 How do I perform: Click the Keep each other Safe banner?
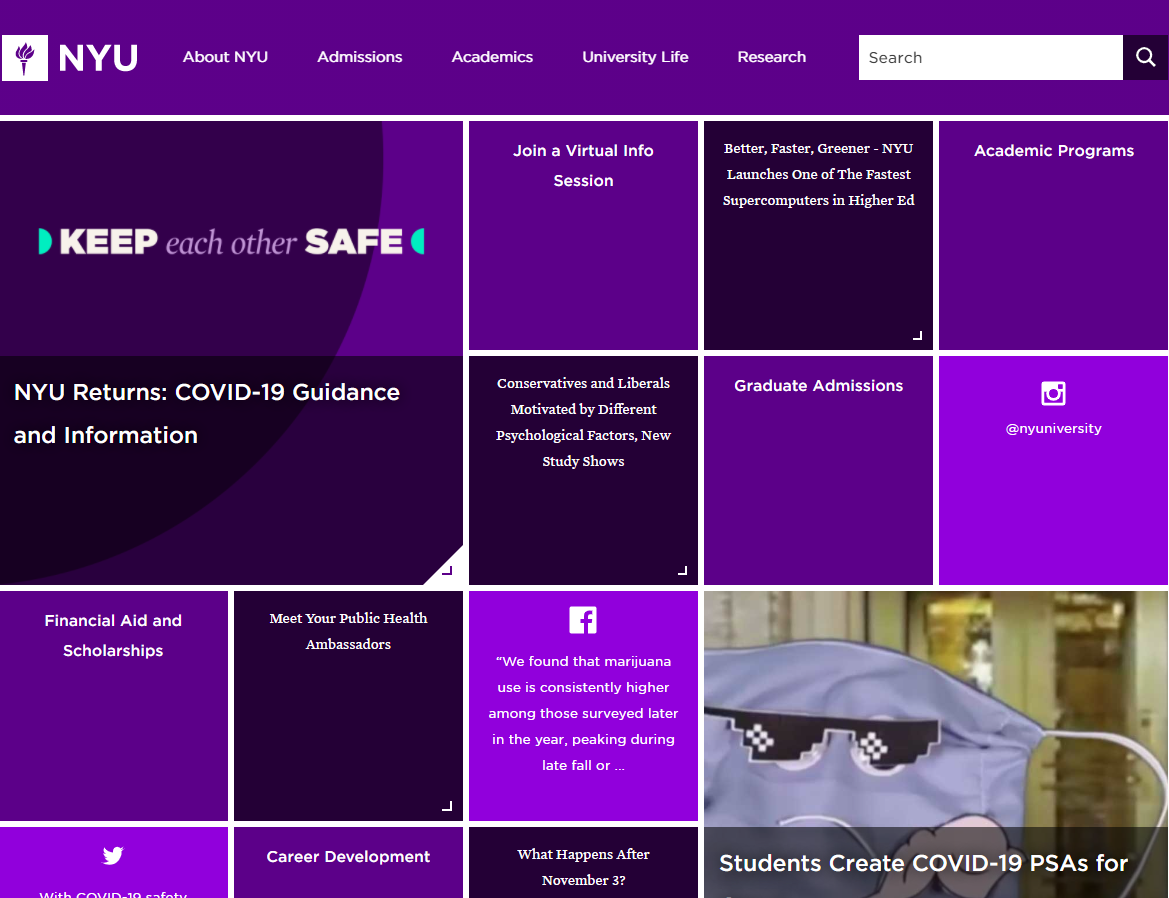[231, 241]
